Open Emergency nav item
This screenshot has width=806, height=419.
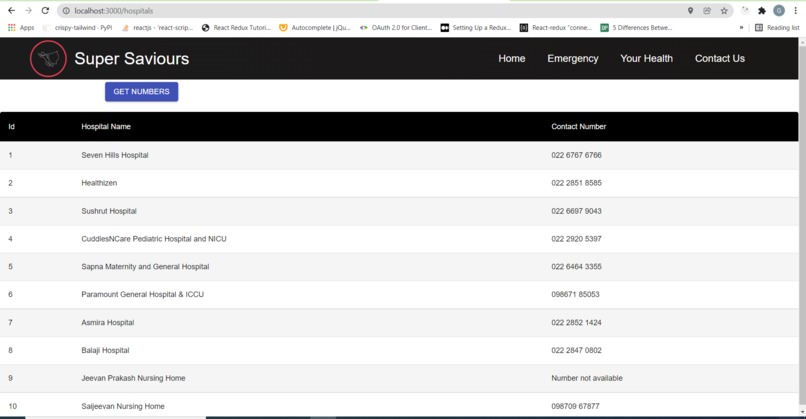pyautogui.click(x=573, y=59)
